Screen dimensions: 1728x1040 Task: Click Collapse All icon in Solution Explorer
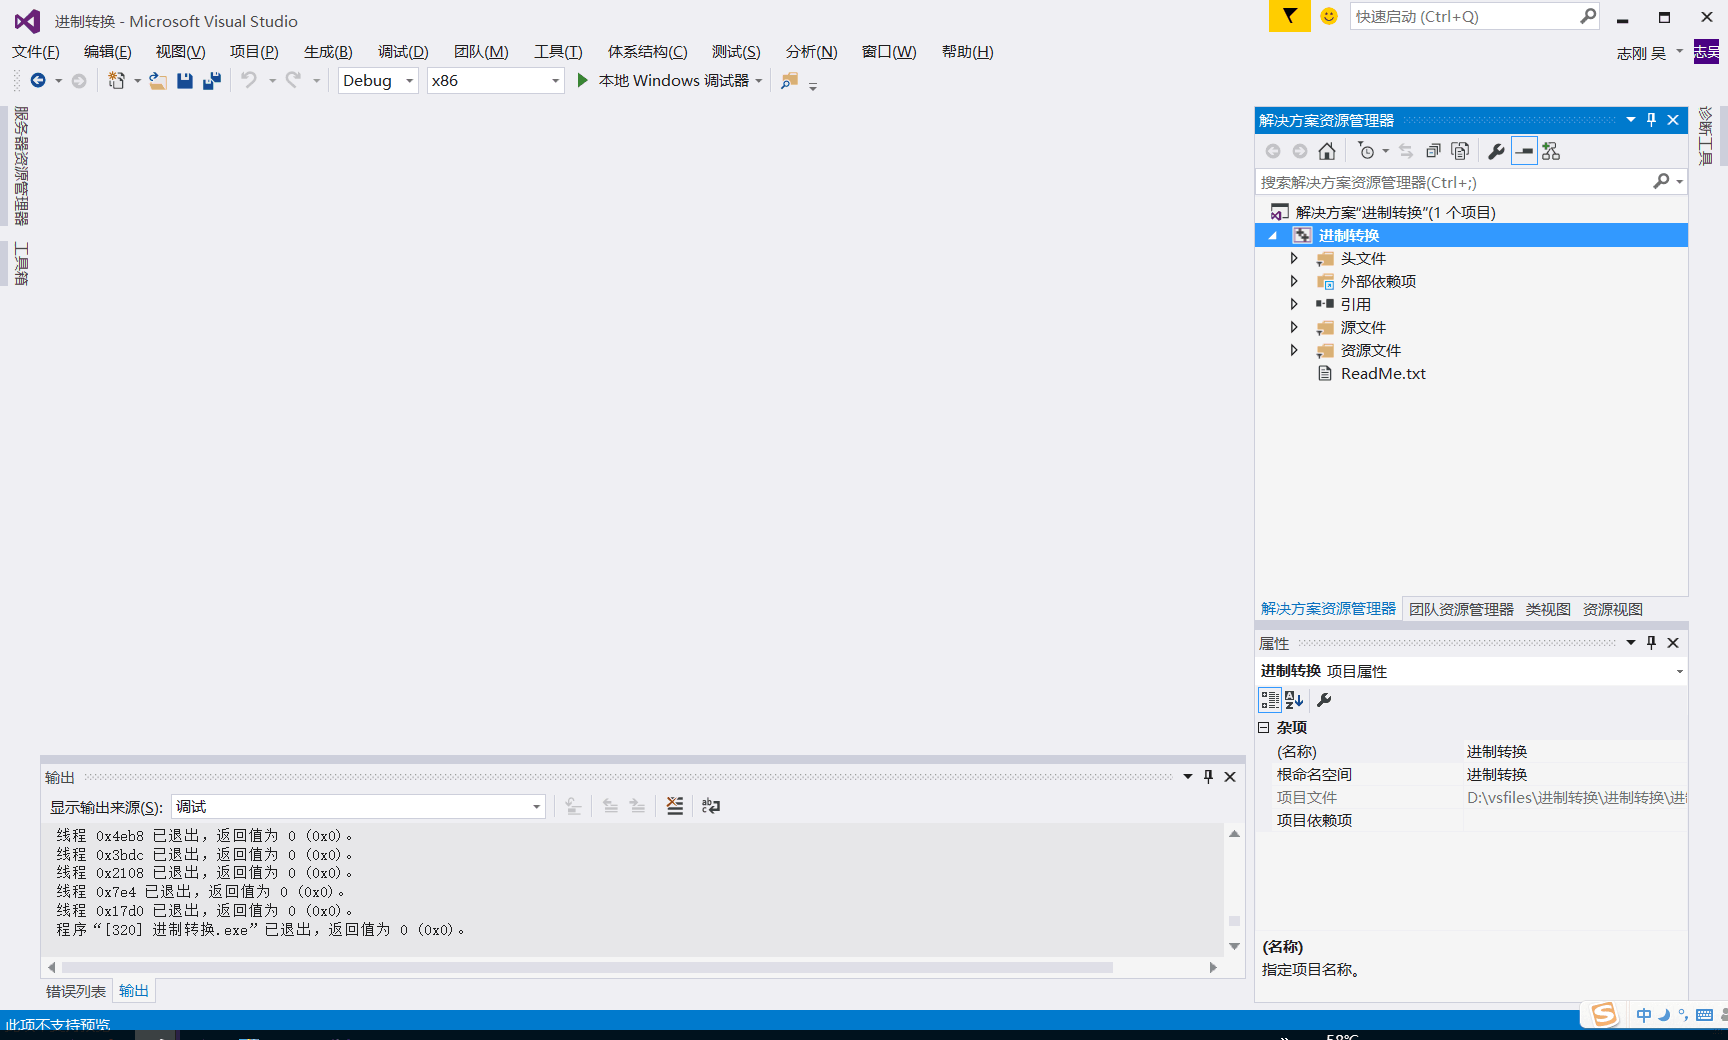tap(1433, 151)
